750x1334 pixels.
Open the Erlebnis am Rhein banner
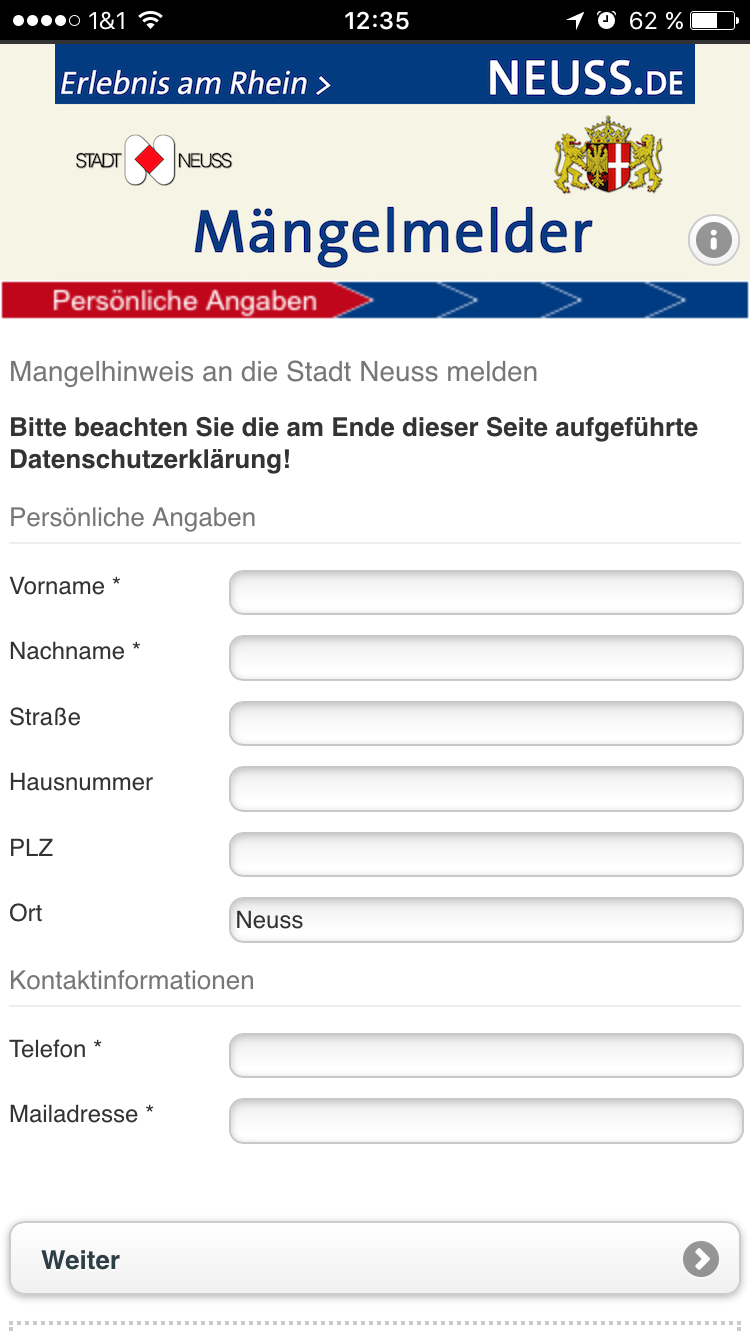click(x=374, y=75)
